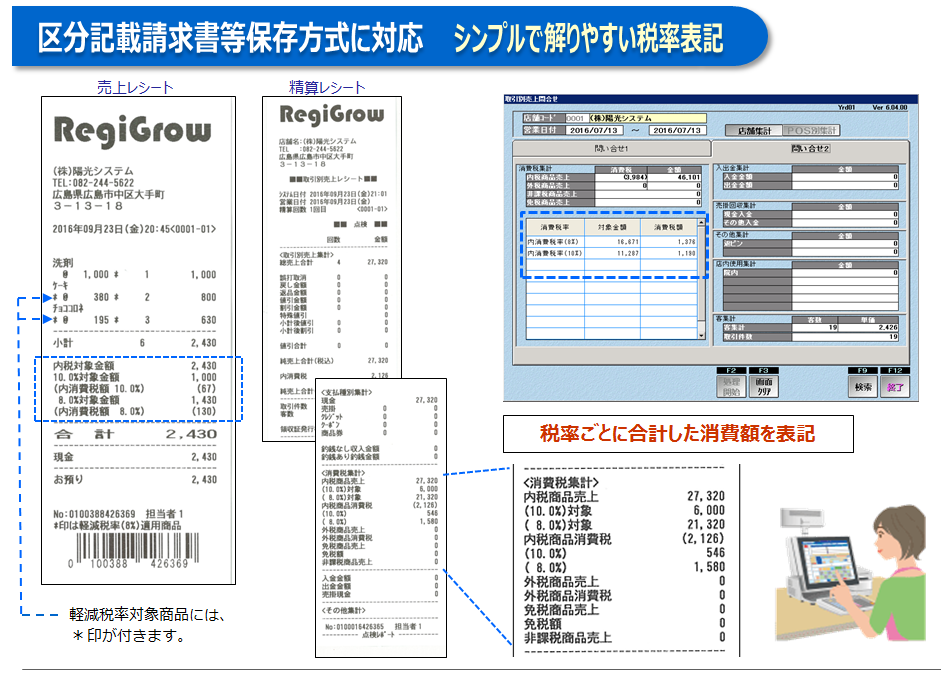Click the store name field (株)陽光システム
This screenshot has height=675, width=941.
tap(647, 118)
